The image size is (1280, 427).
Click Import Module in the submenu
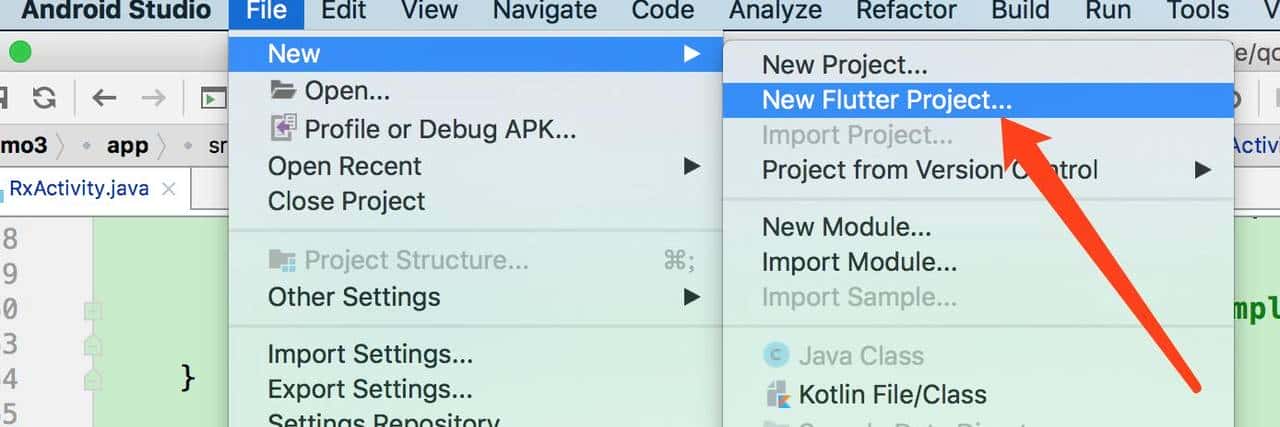(x=859, y=262)
